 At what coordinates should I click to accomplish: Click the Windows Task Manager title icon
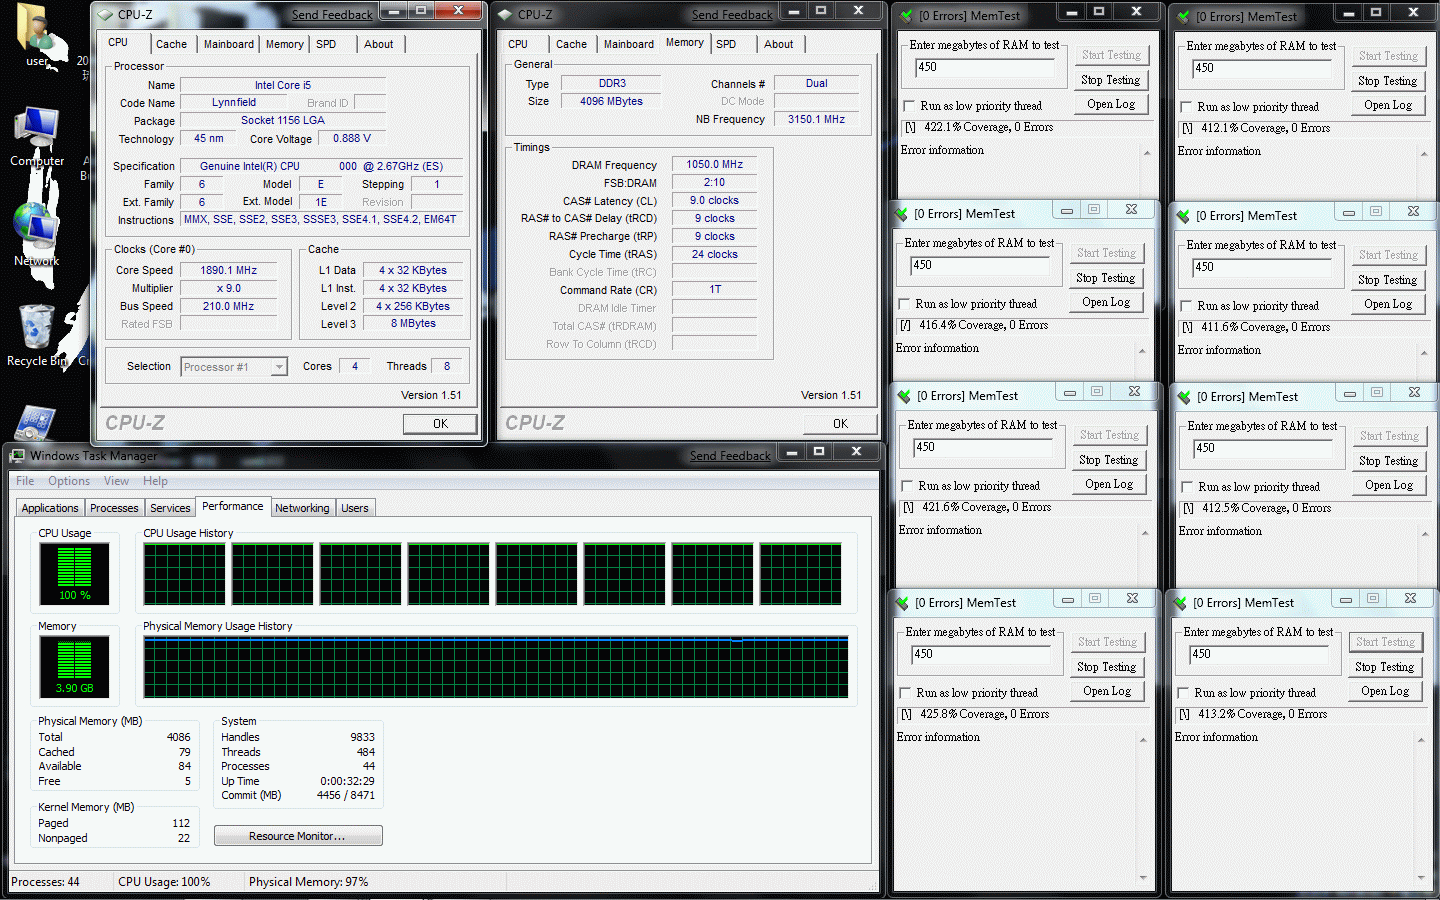(x=18, y=455)
